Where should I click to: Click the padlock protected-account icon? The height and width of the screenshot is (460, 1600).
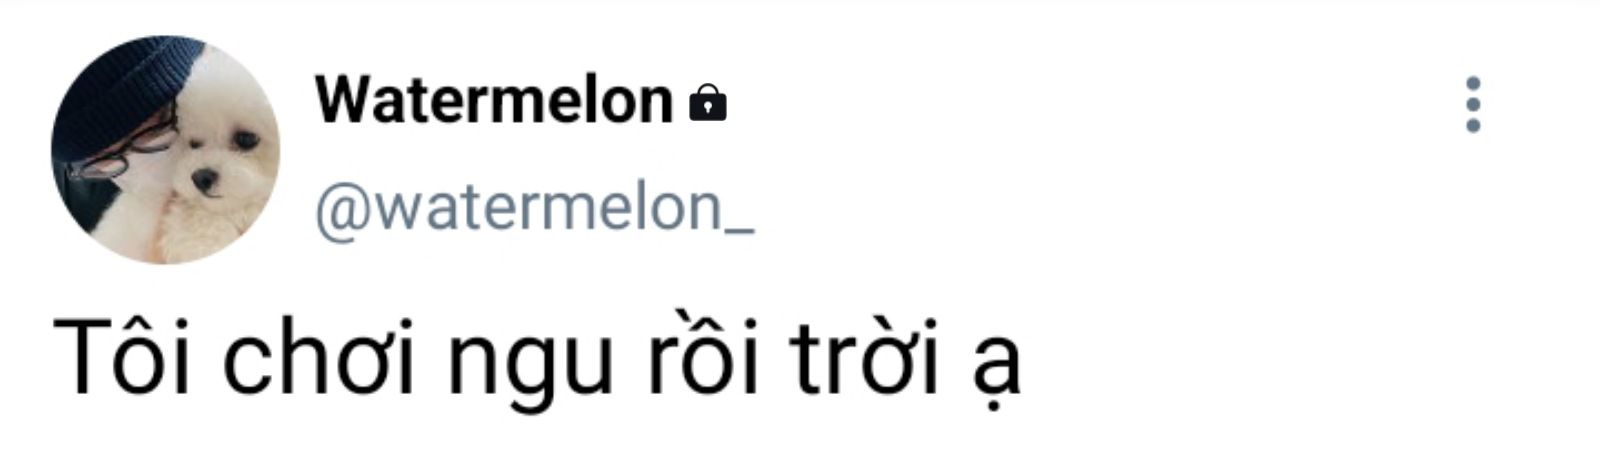708,102
